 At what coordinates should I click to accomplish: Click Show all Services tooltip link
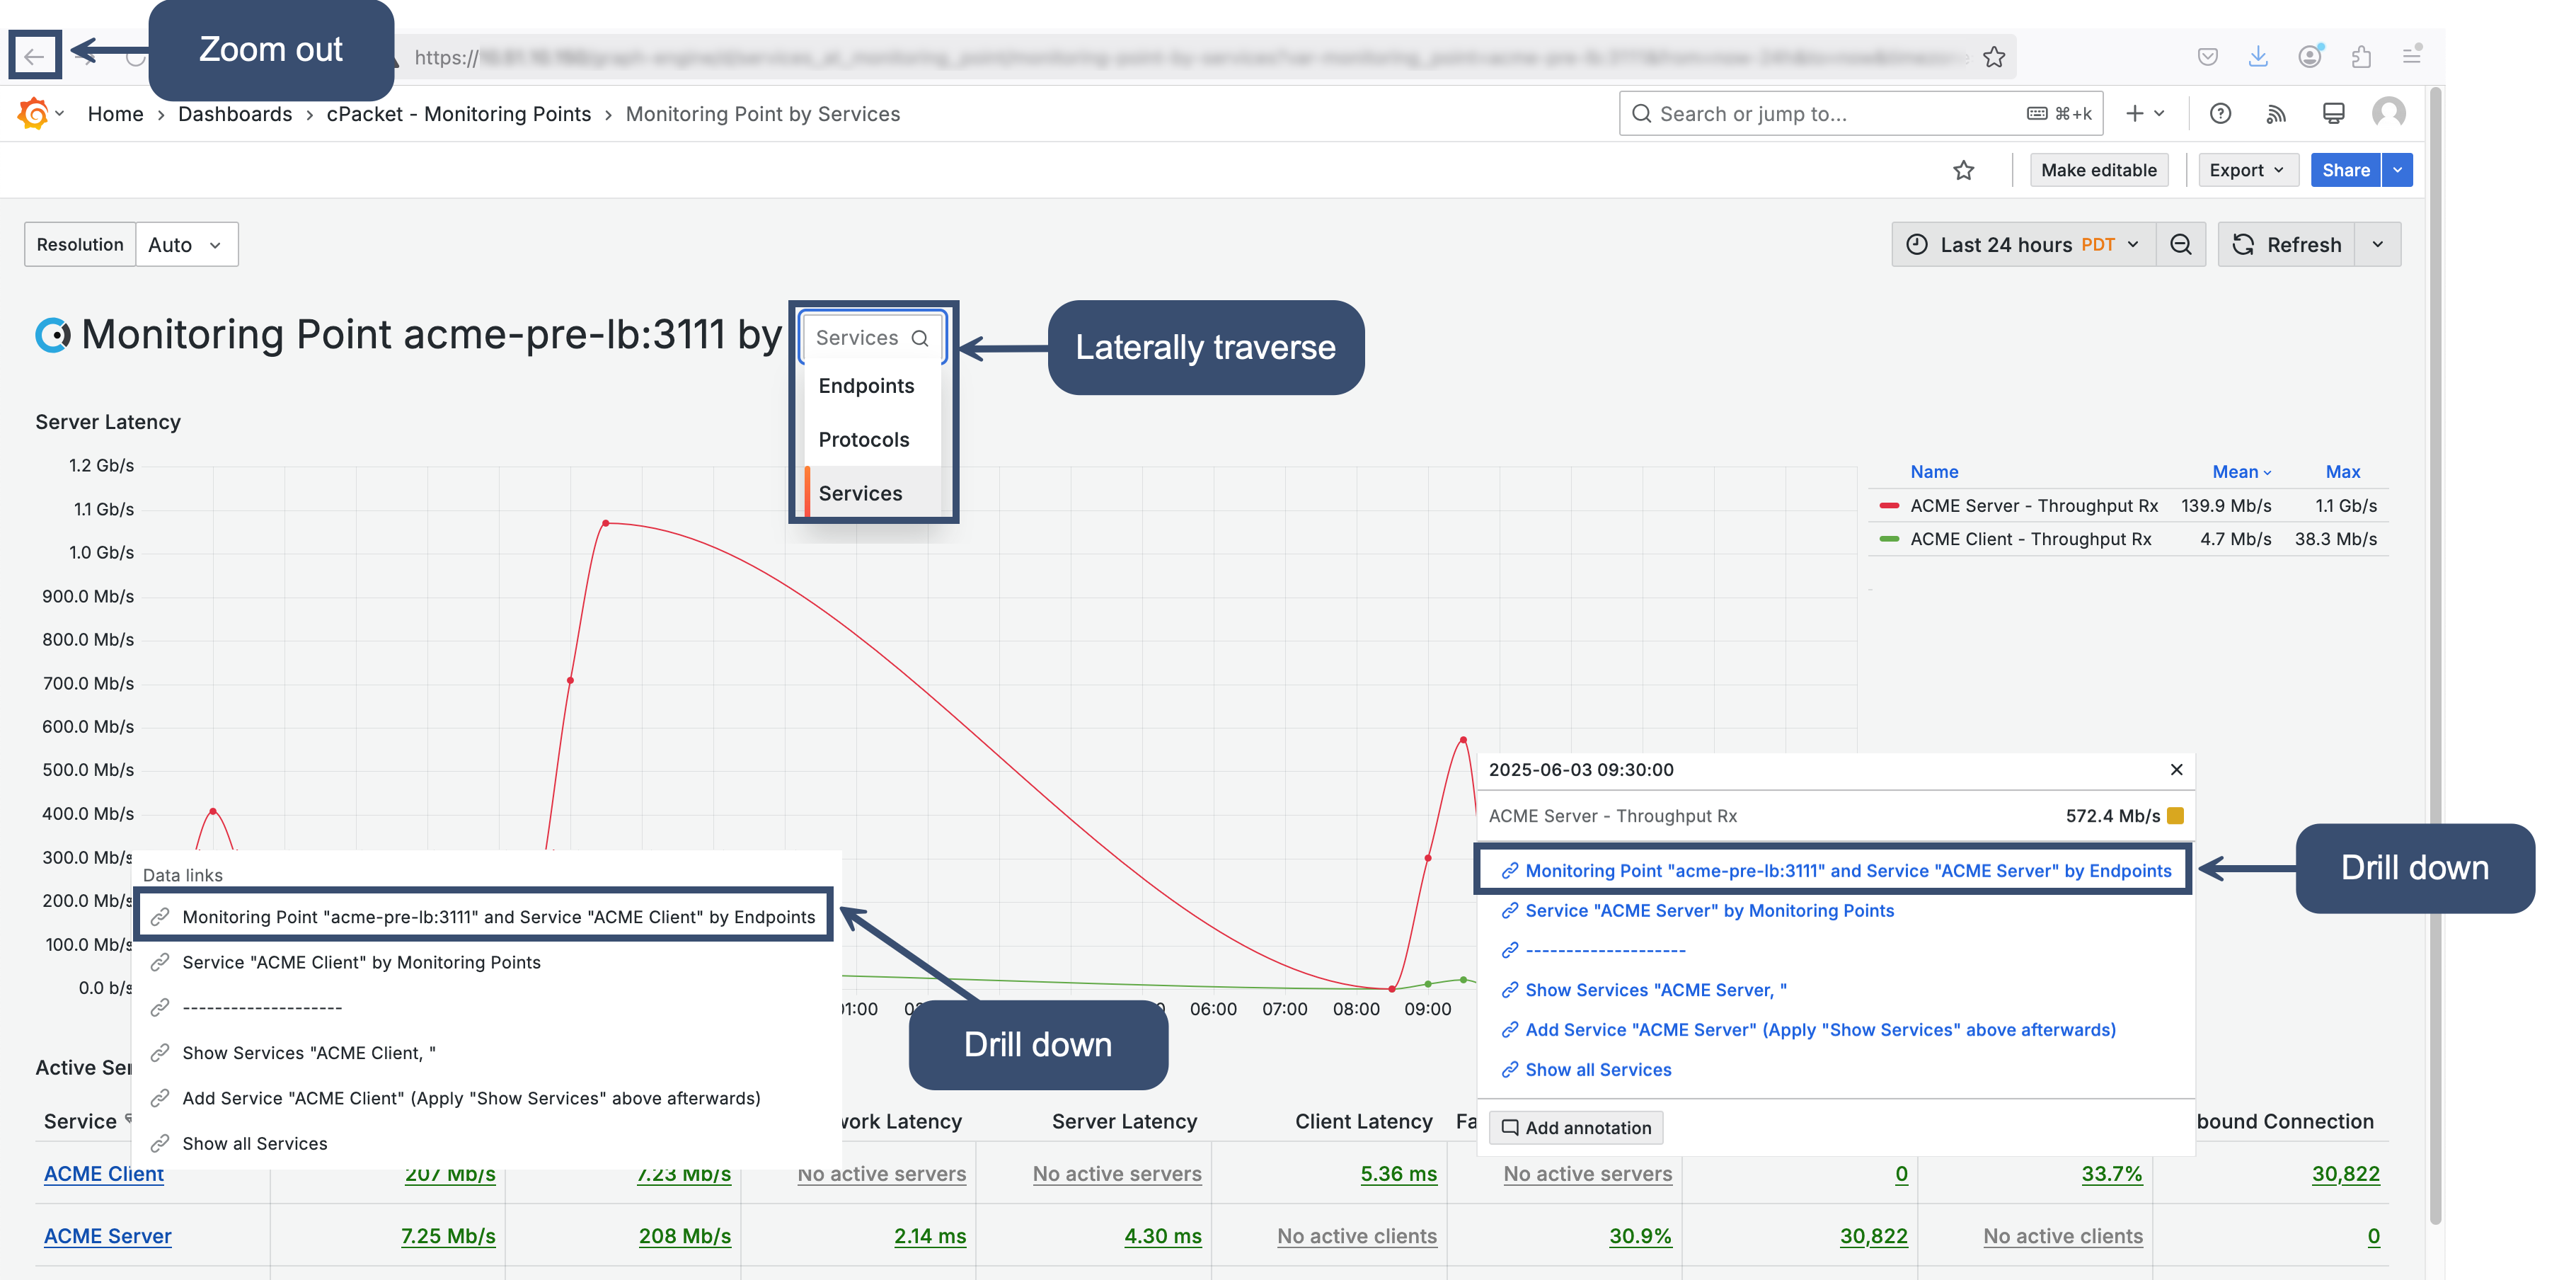pyautogui.click(x=1598, y=1070)
